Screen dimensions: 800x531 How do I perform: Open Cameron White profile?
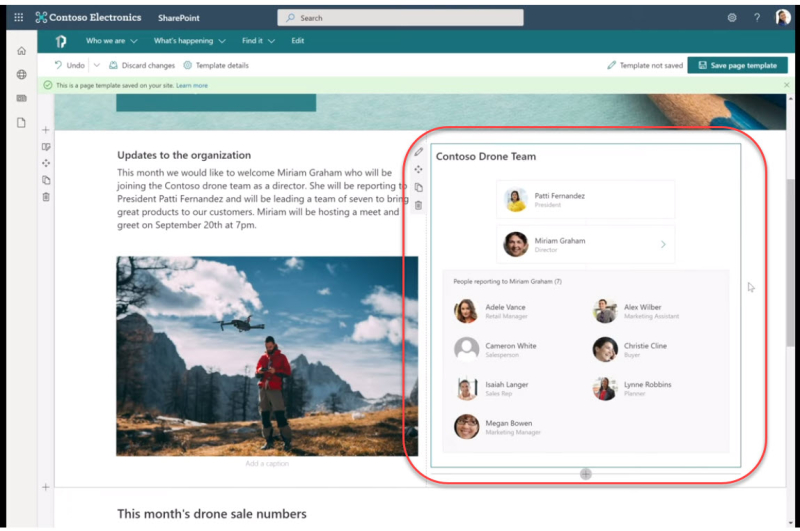point(495,349)
